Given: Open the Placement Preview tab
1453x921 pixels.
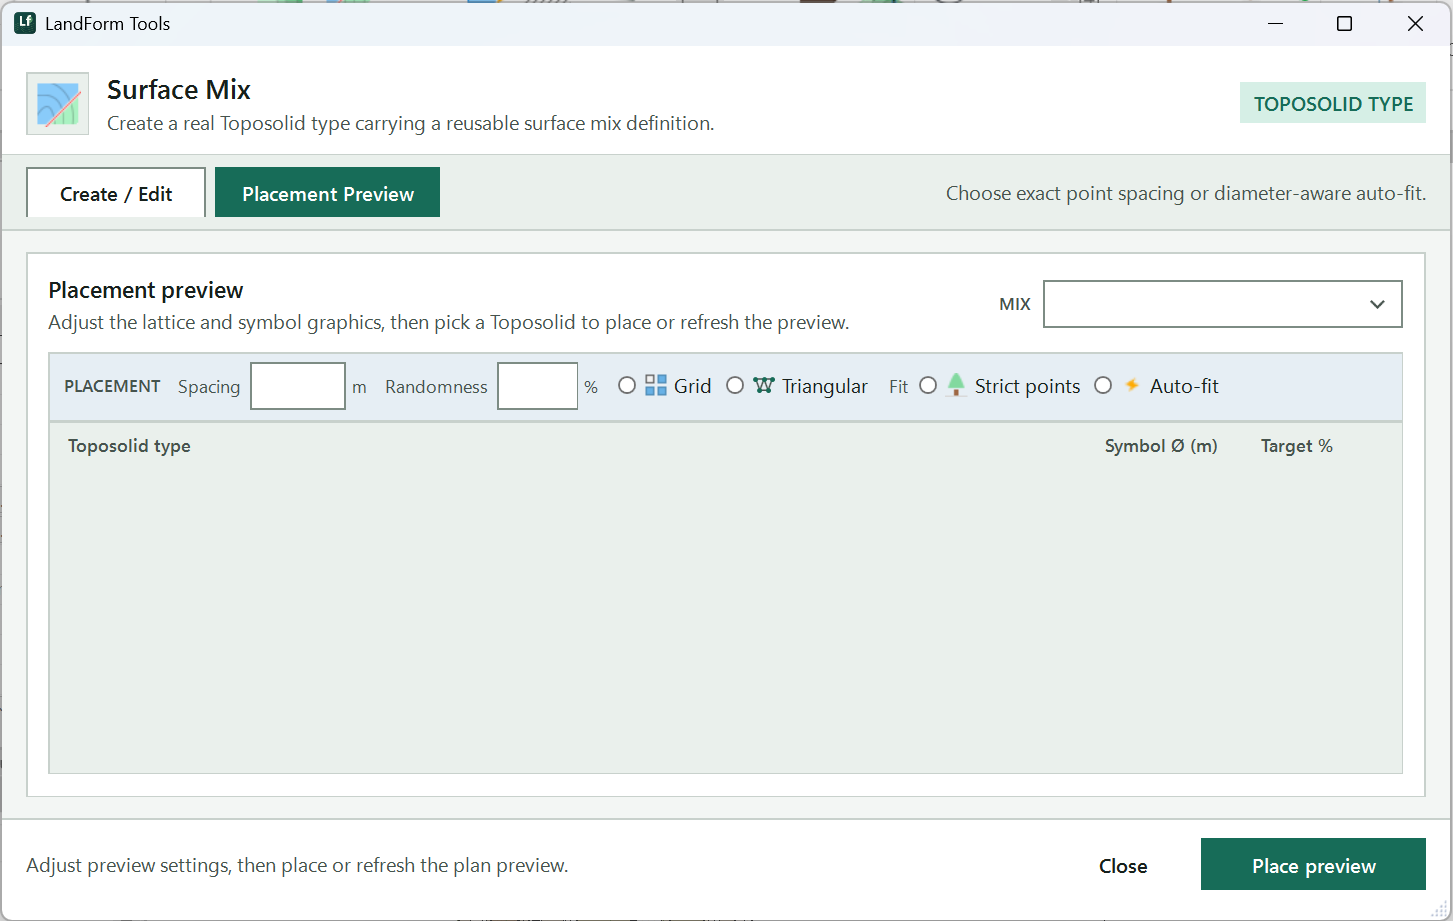Looking at the screenshot, I should [x=327, y=193].
